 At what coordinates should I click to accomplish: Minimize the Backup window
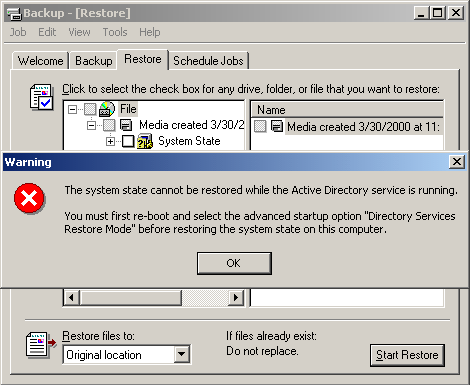coord(421,13)
